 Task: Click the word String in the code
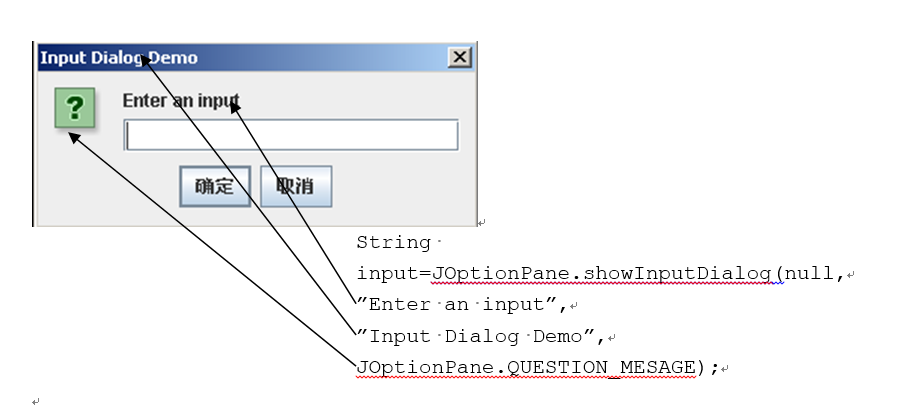[x=393, y=242]
